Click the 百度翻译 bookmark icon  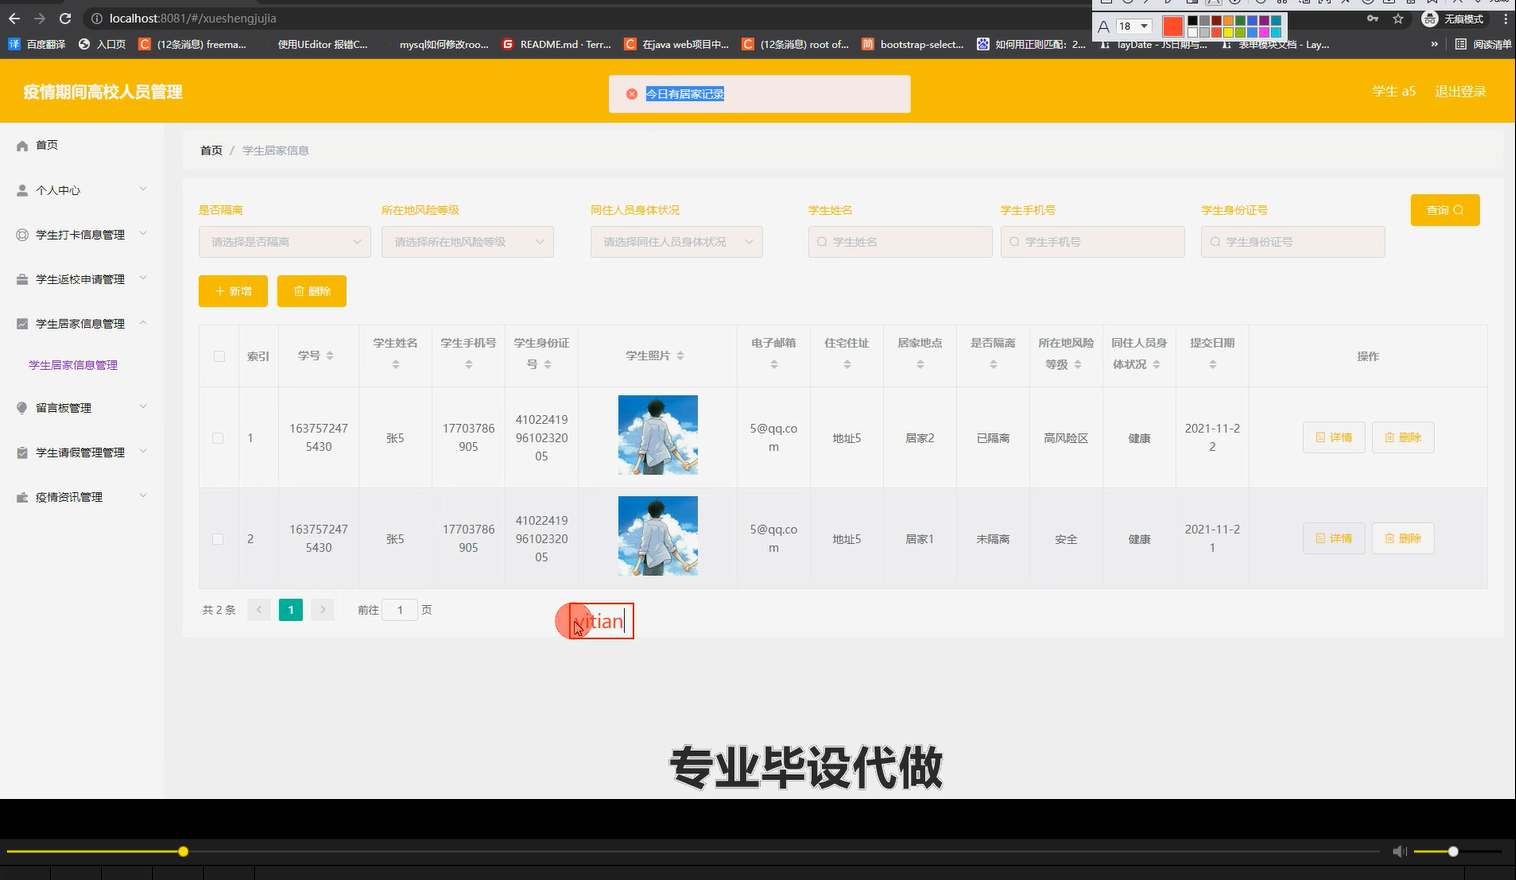click(x=14, y=44)
